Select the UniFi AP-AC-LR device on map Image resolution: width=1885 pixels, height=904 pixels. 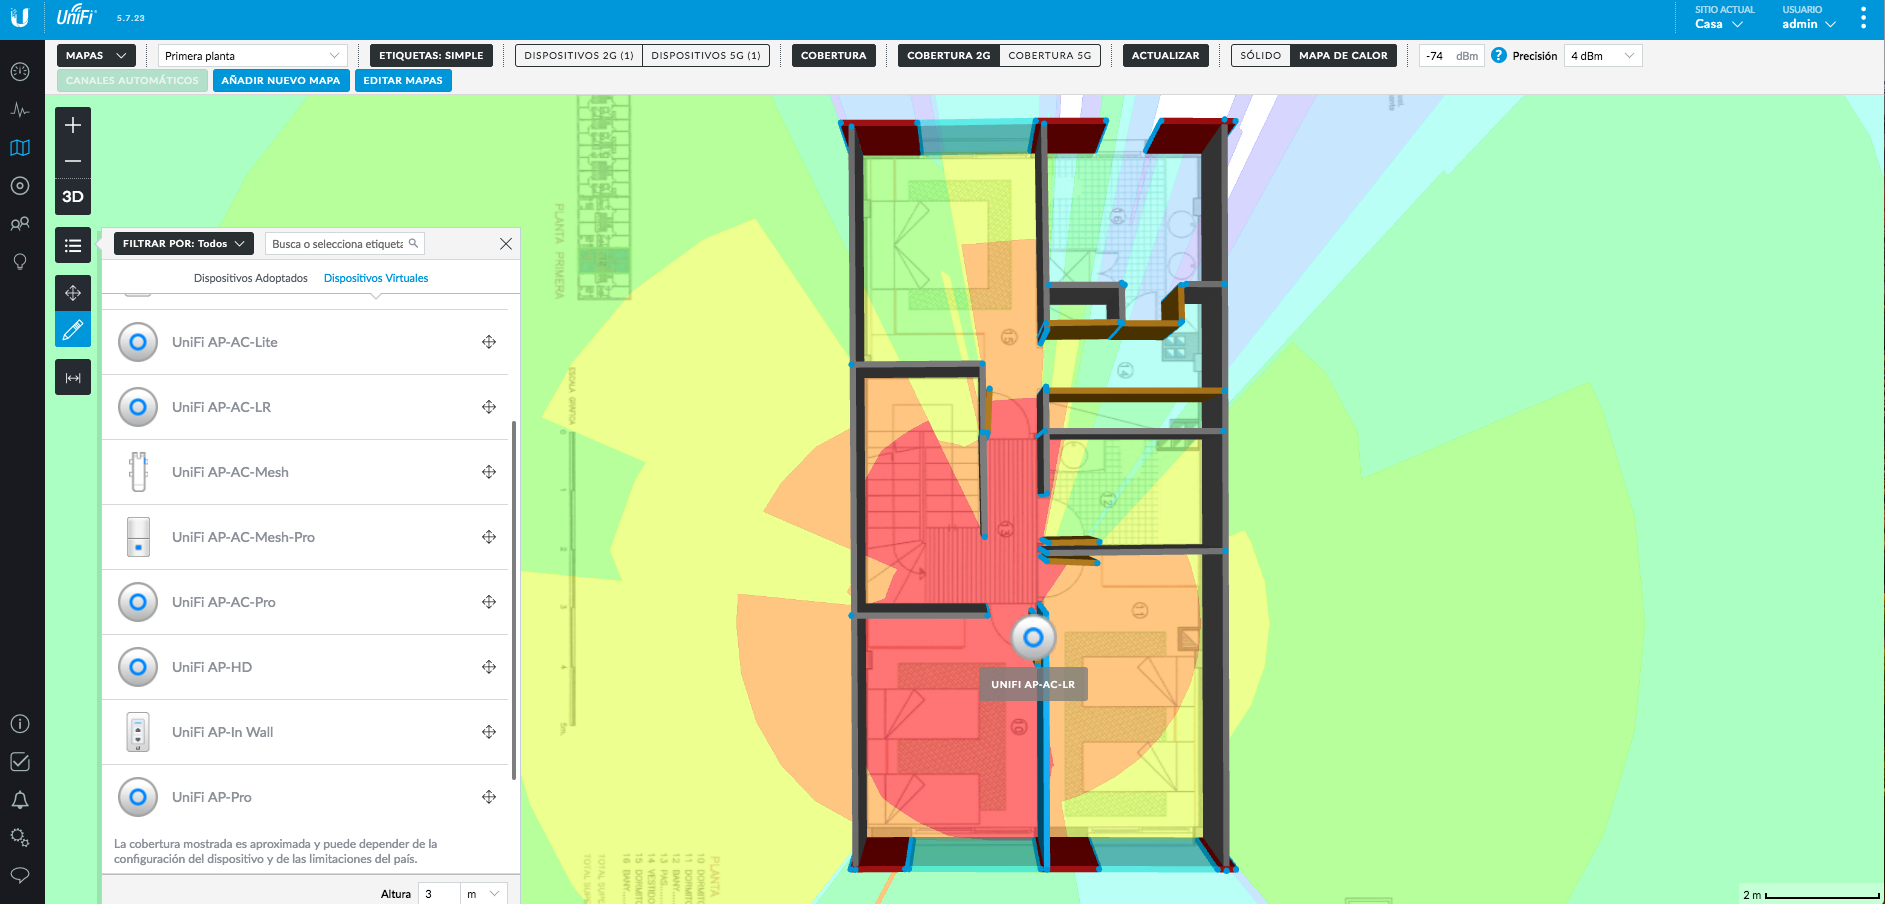pos(1033,637)
